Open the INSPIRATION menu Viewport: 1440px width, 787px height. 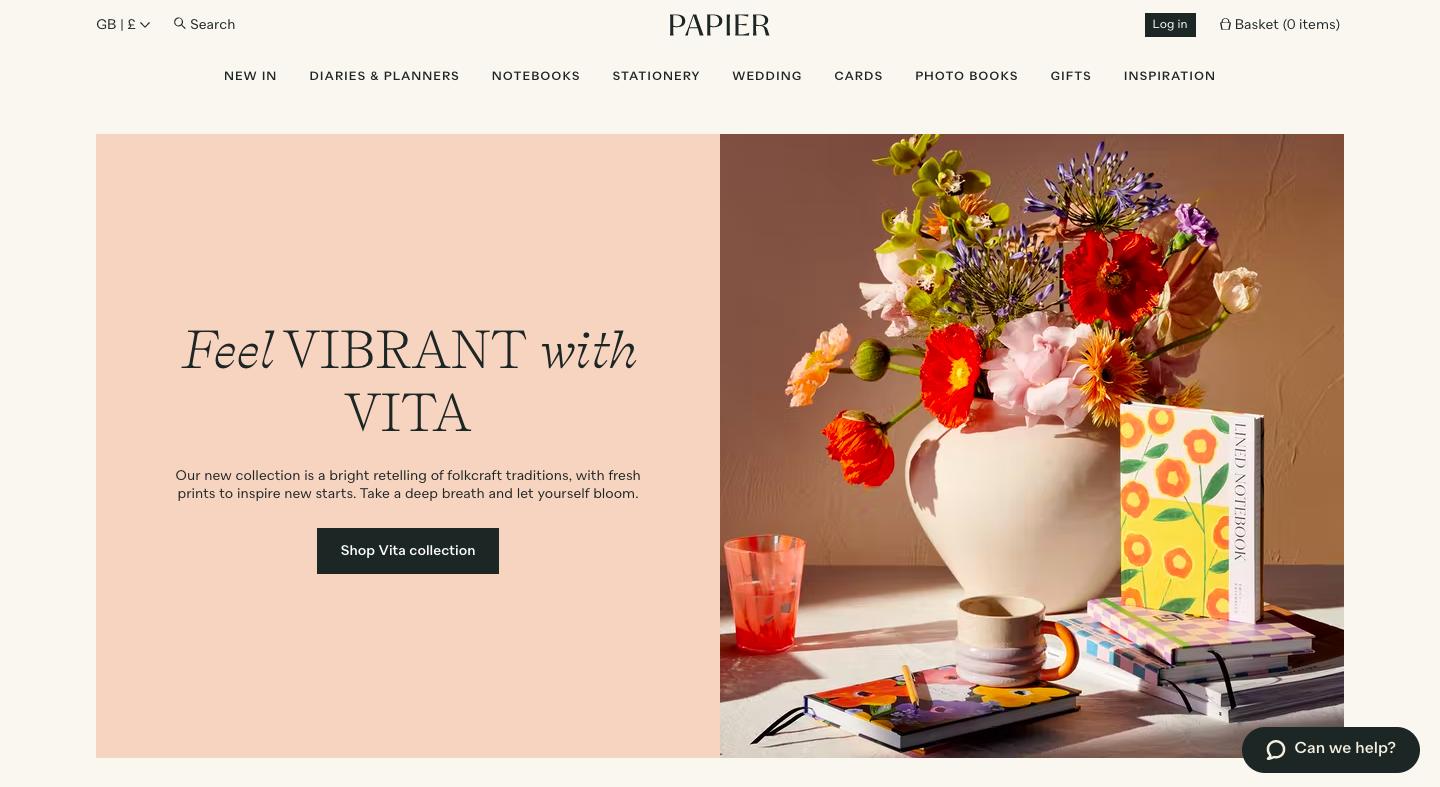coord(1169,76)
